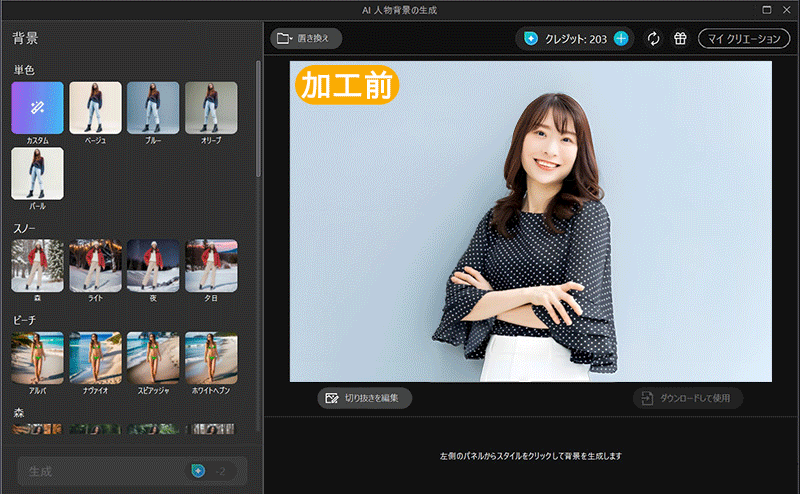800x494 pixels.
Task: Pick the ホワイトヘブン beach thumbnail
Action: (x=211, y=358)
